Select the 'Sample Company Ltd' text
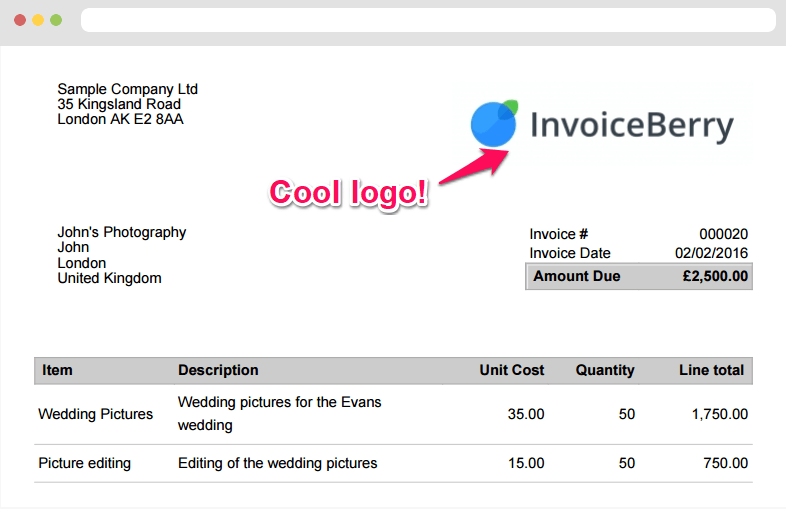This screenshot has width=786, height=509. point(127,89)
